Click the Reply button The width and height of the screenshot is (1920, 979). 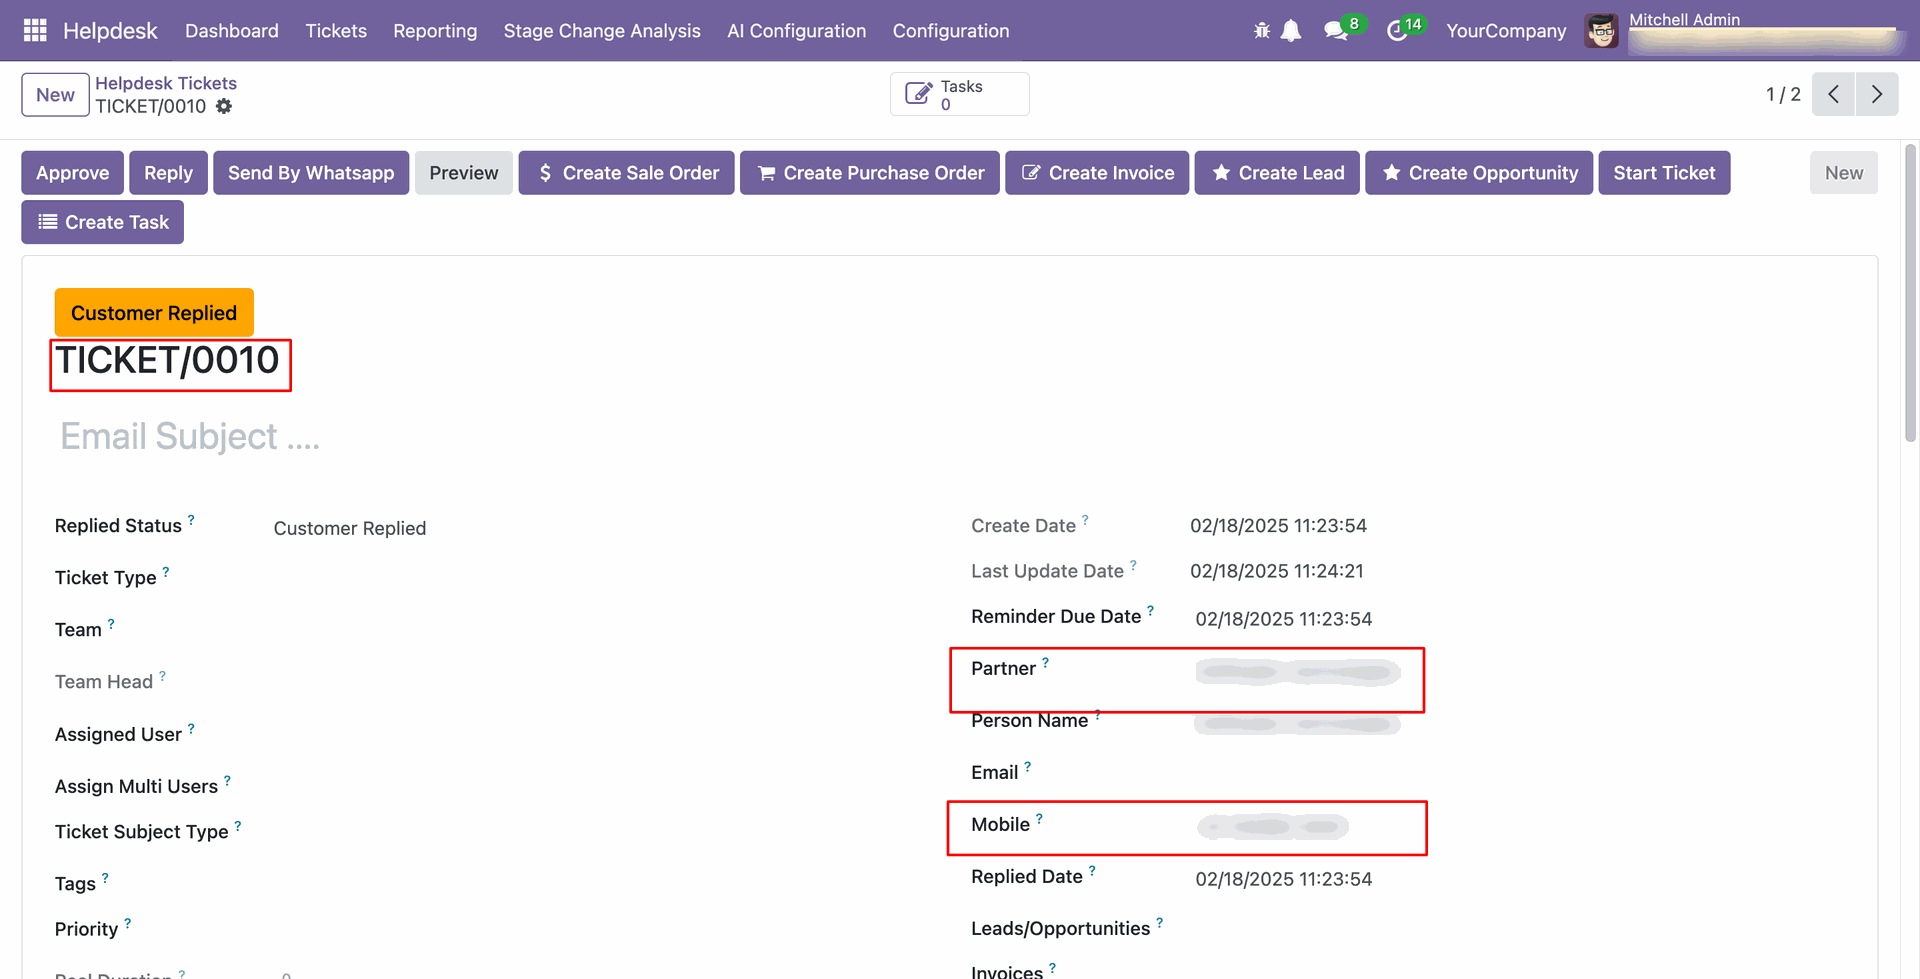pyautogui.click(x=168, y=173)
